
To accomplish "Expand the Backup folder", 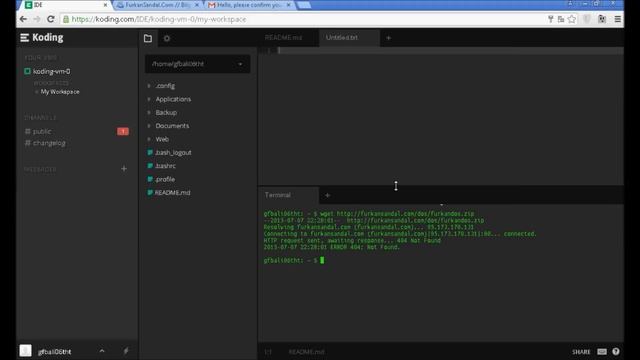I will pyautogui.click(x=166, y=113).
